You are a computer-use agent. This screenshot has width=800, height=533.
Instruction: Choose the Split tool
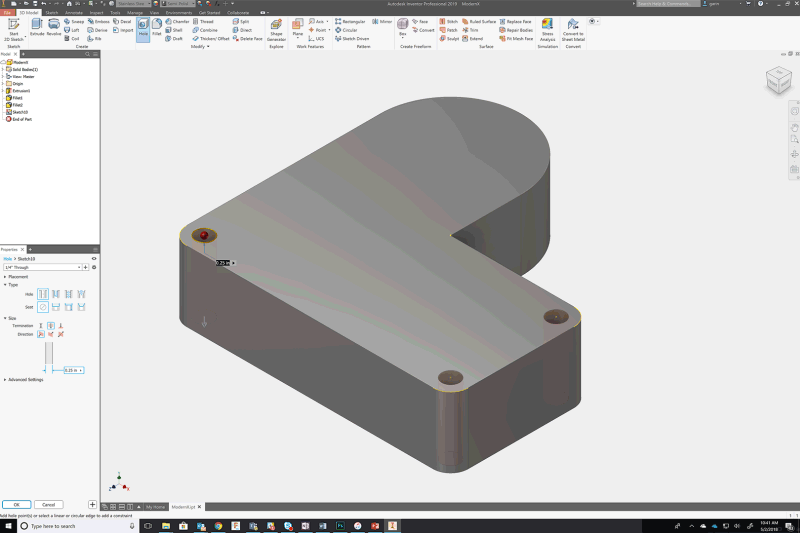pos(241,21)
